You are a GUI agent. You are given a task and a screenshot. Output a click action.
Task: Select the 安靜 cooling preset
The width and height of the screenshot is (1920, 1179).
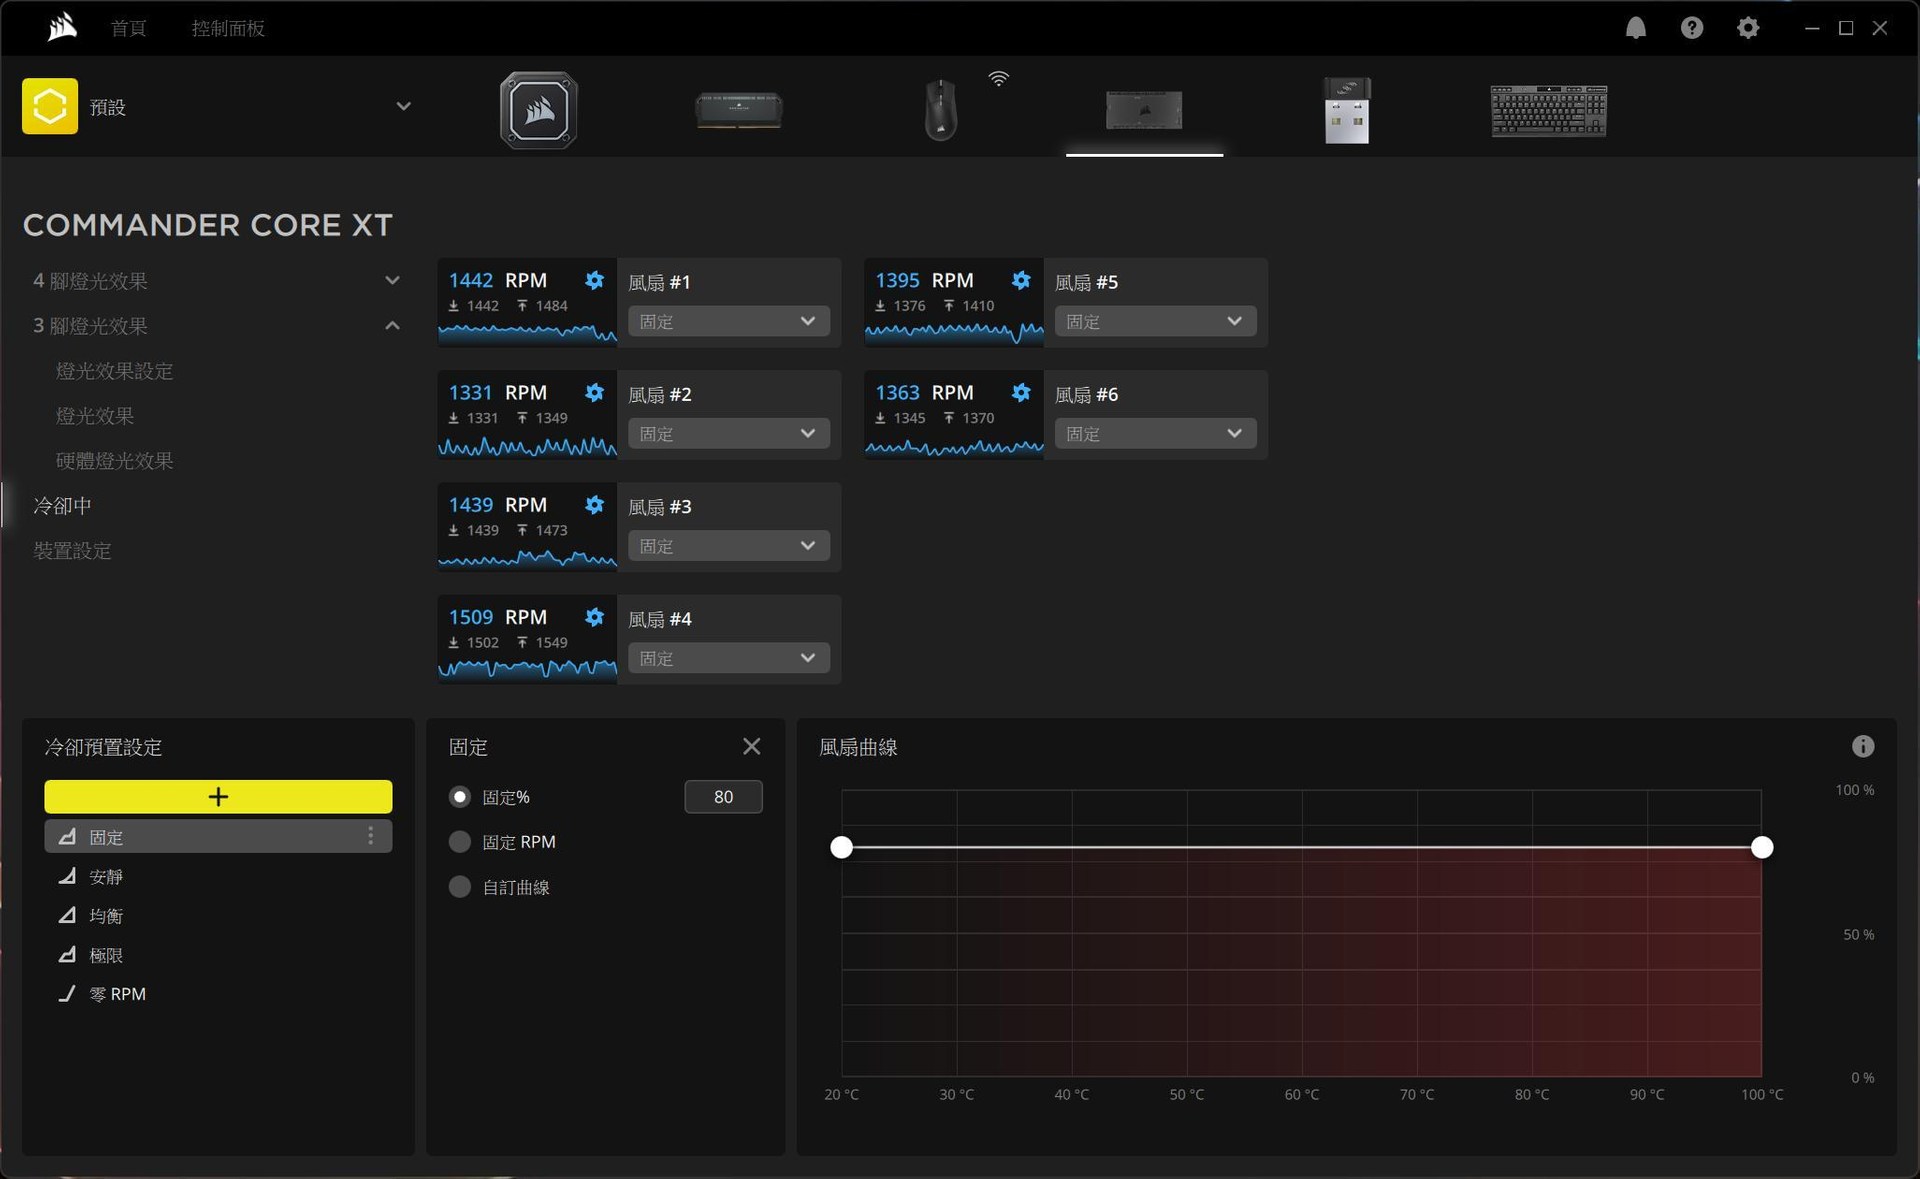[x=218, y=876]
